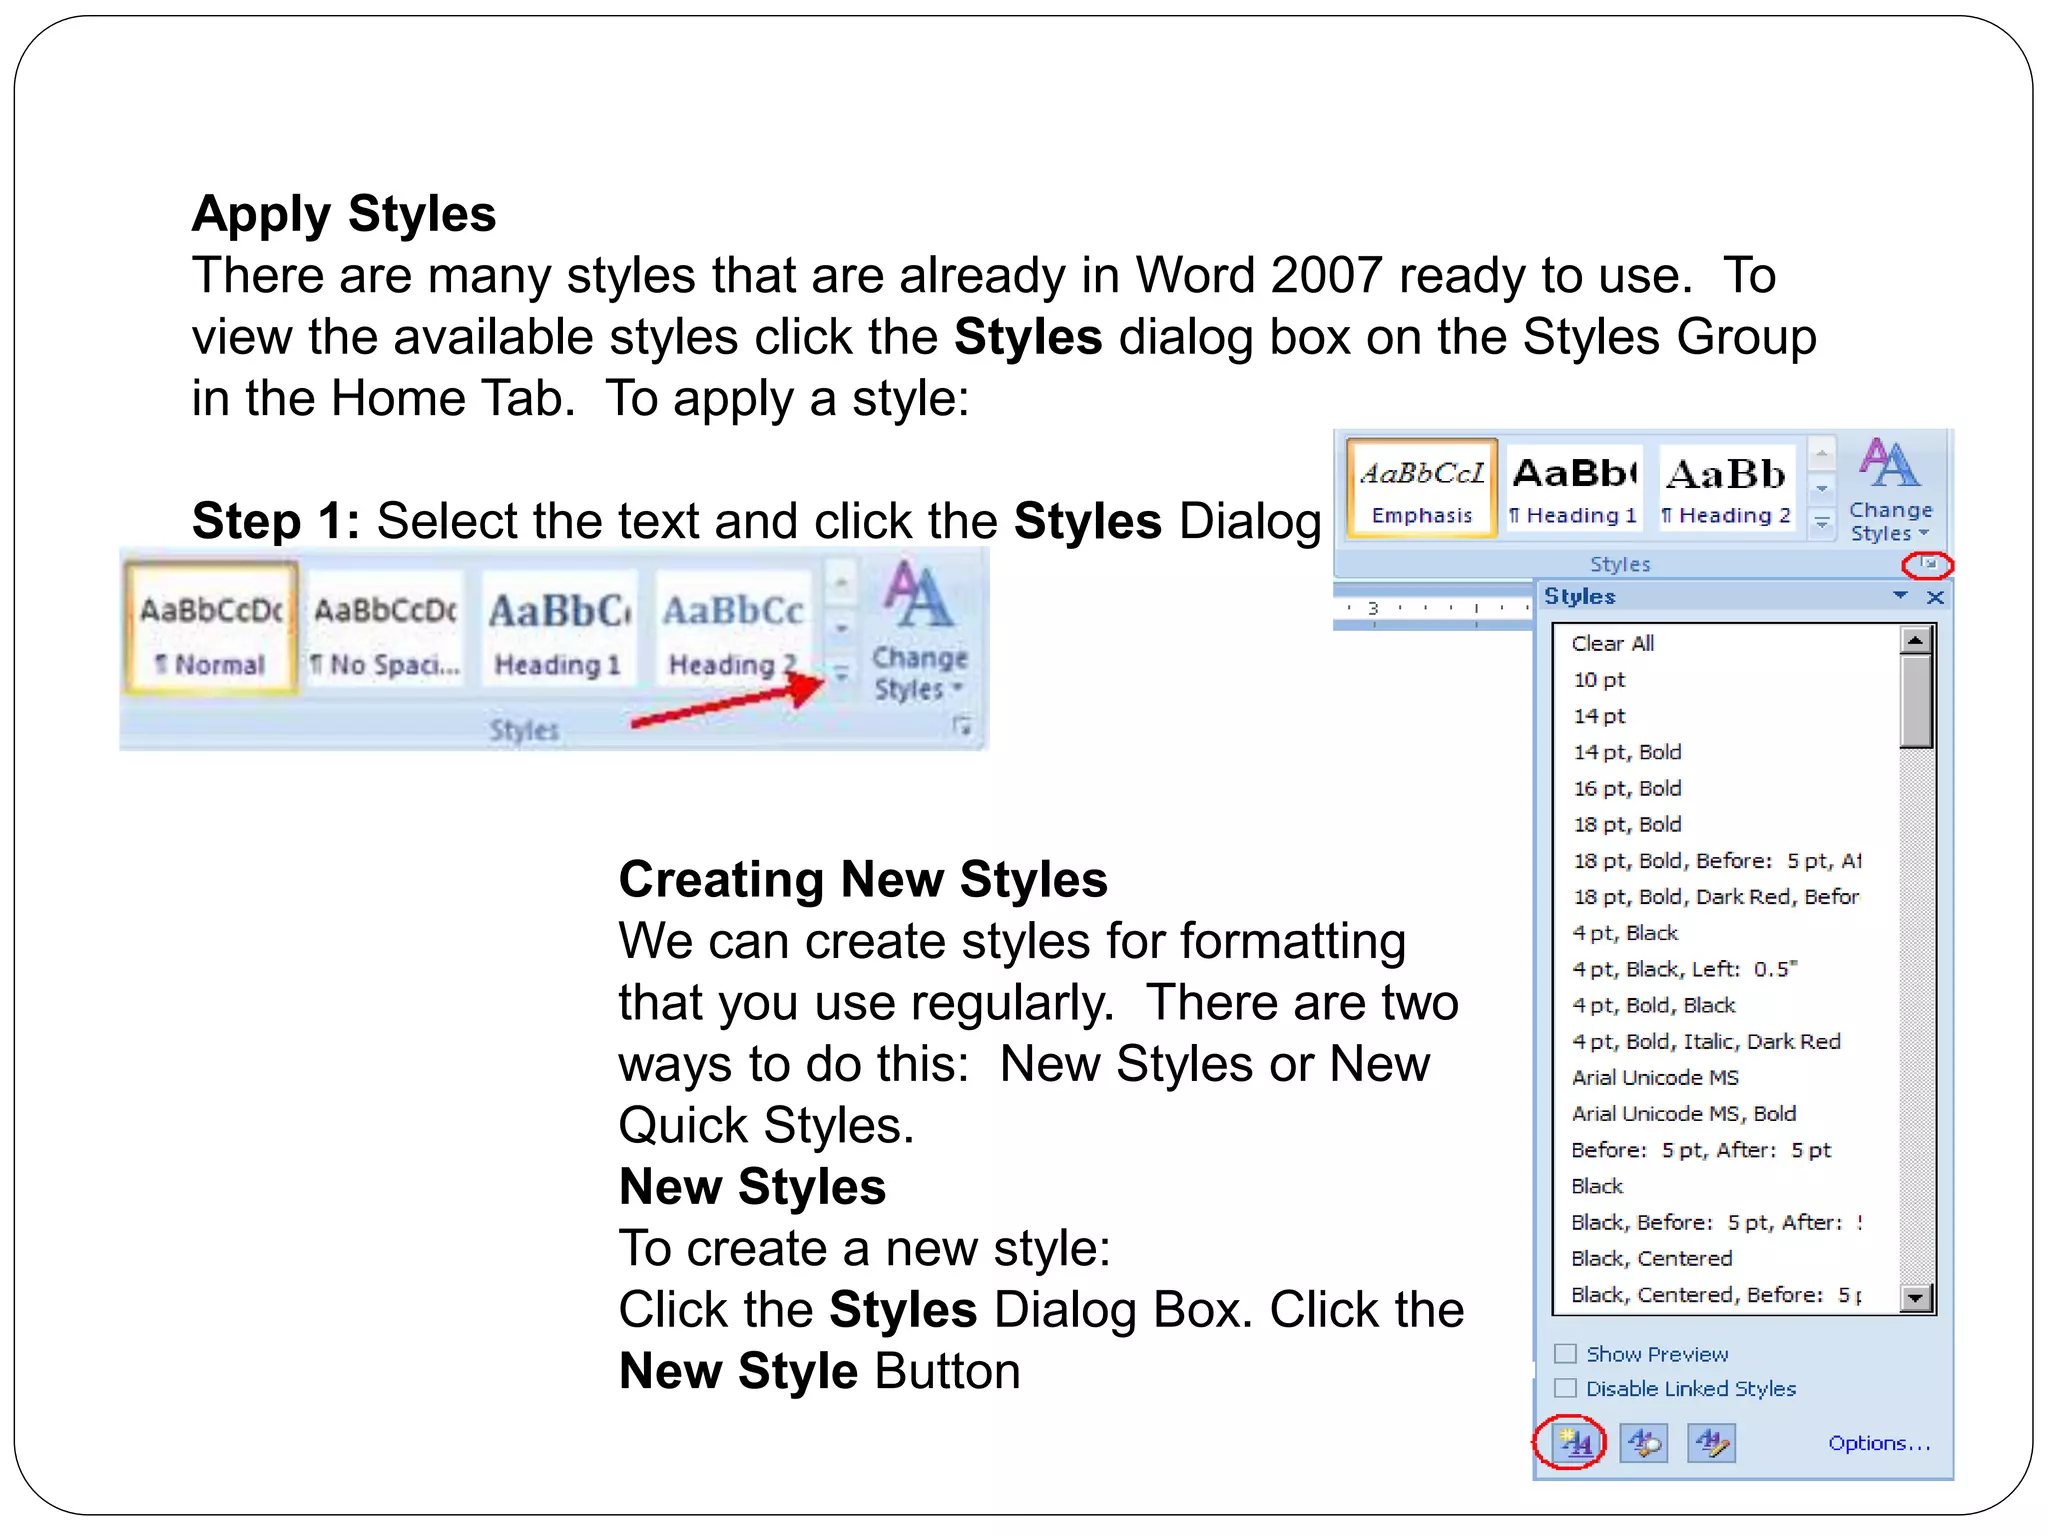Expand the right styles gallery More arrow
2048x1536 pixels.
1822,523
